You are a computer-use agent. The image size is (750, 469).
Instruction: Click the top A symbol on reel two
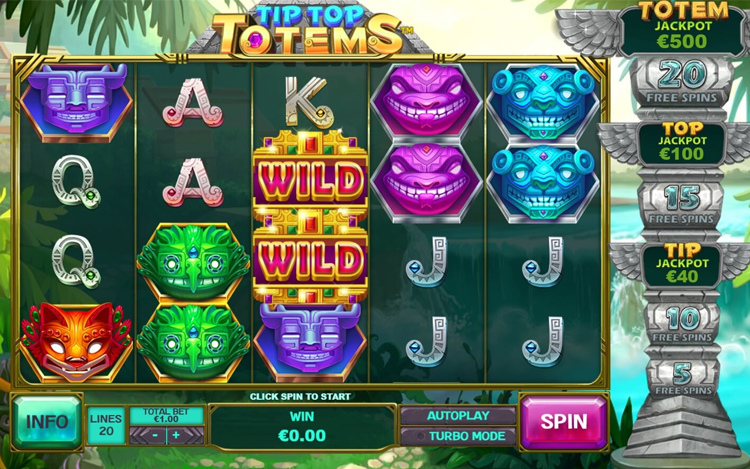pos(192,102)
